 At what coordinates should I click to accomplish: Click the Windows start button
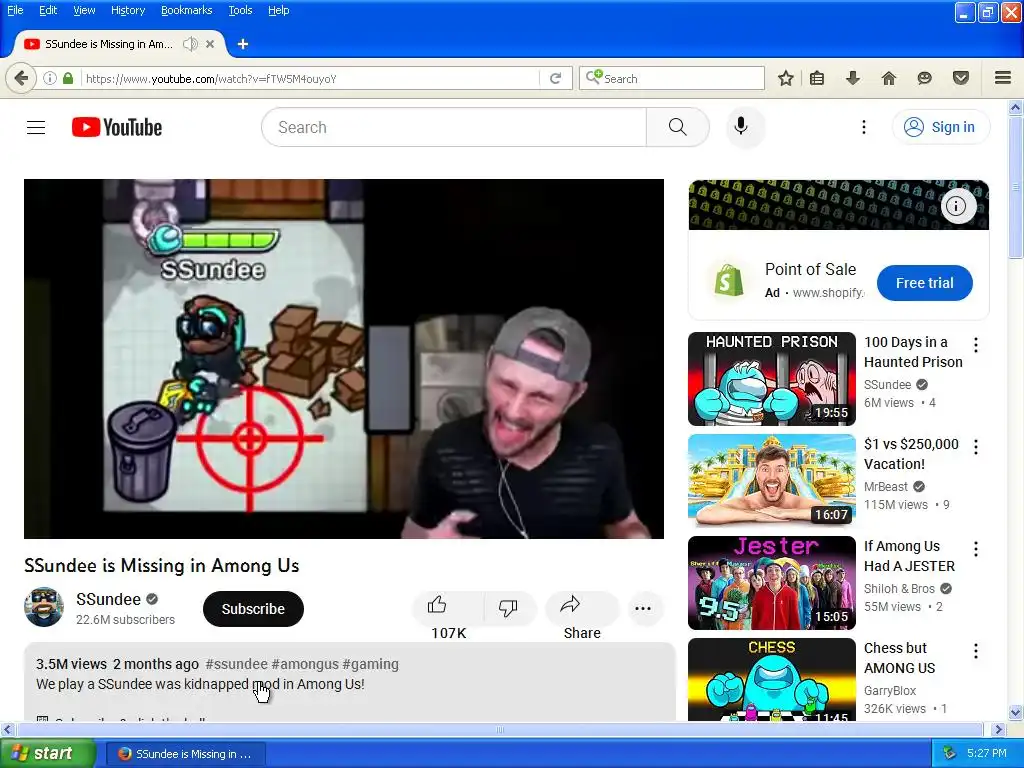[47, 754]
